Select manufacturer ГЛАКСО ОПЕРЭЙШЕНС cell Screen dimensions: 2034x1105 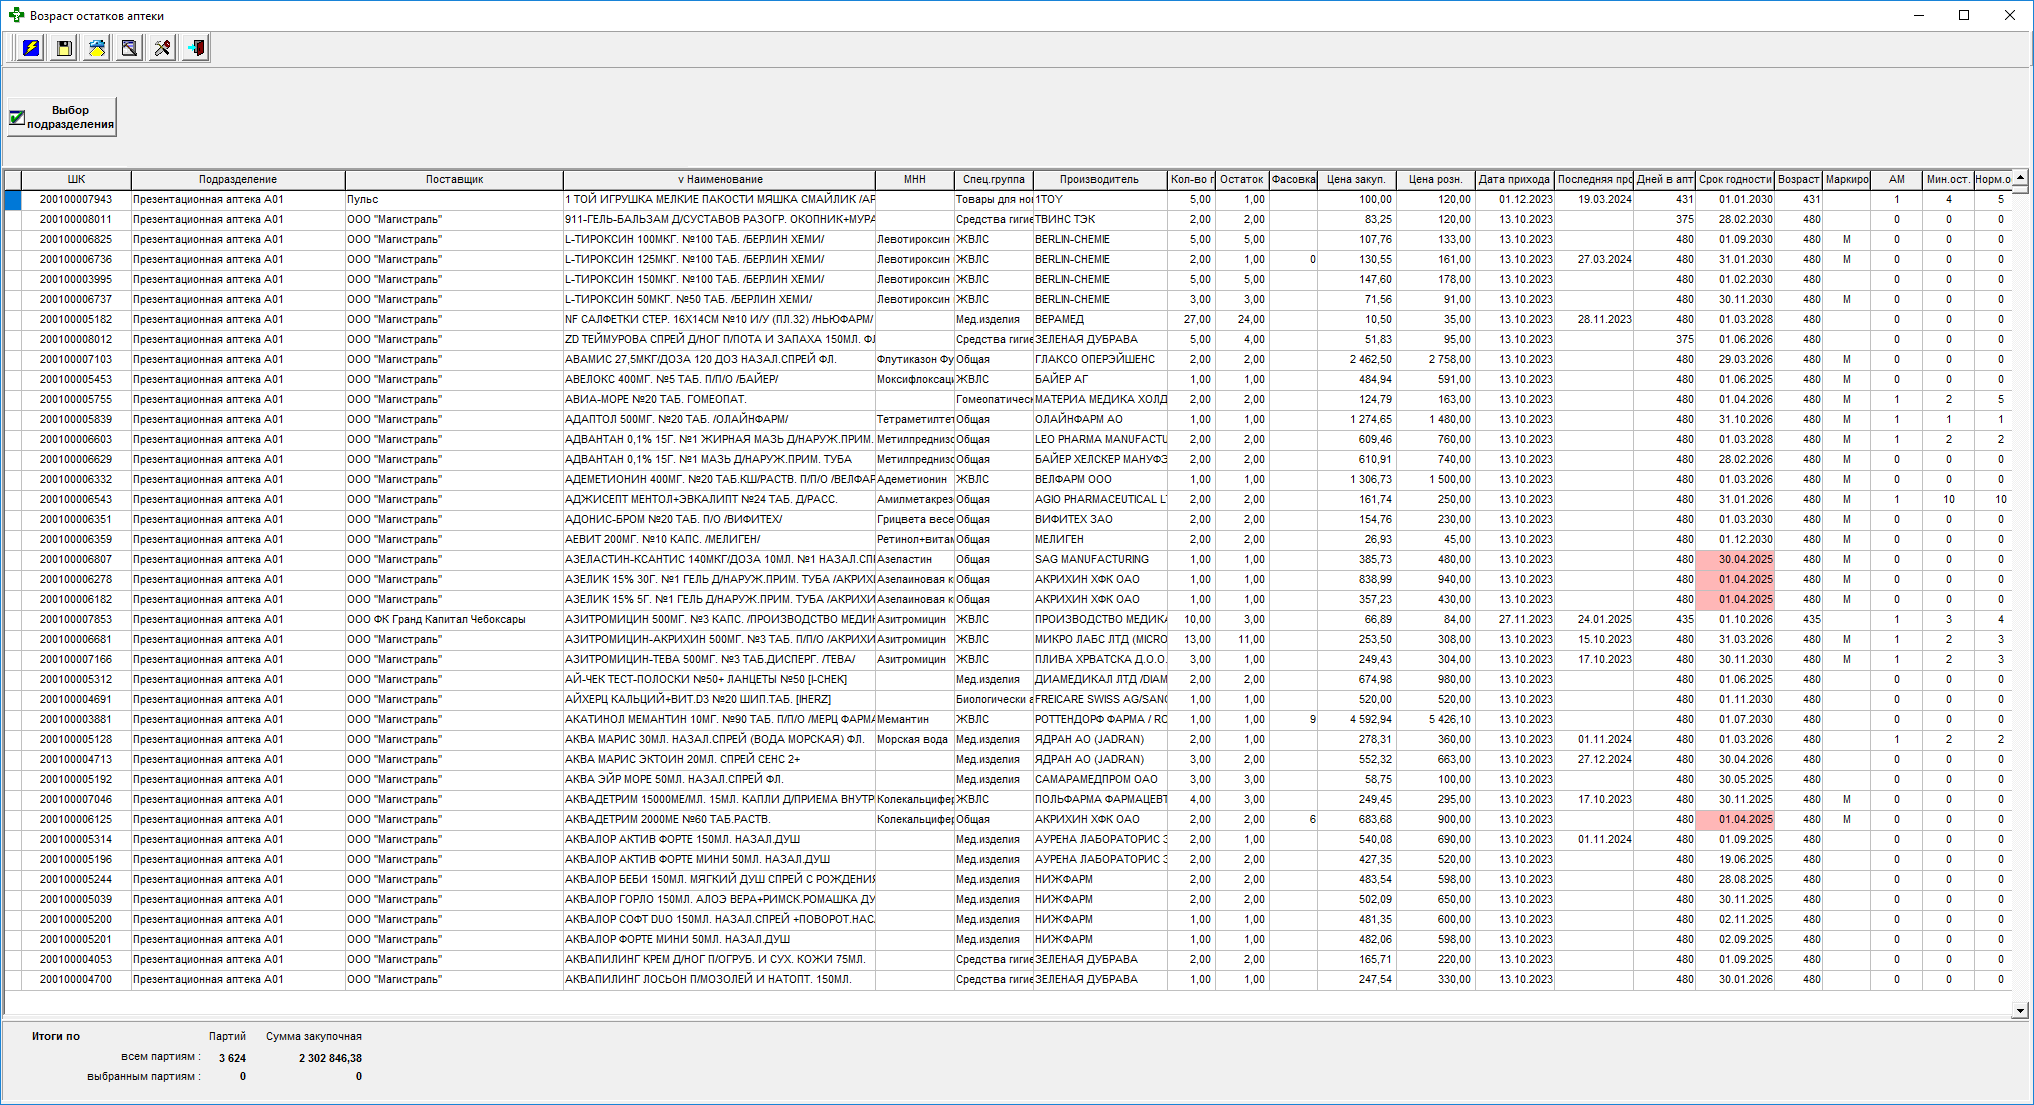(x=1100, y=360)
